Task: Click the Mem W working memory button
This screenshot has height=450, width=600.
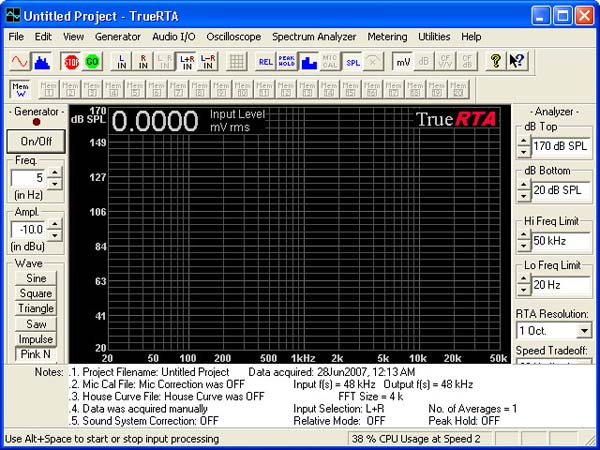Action: (20, 90)
